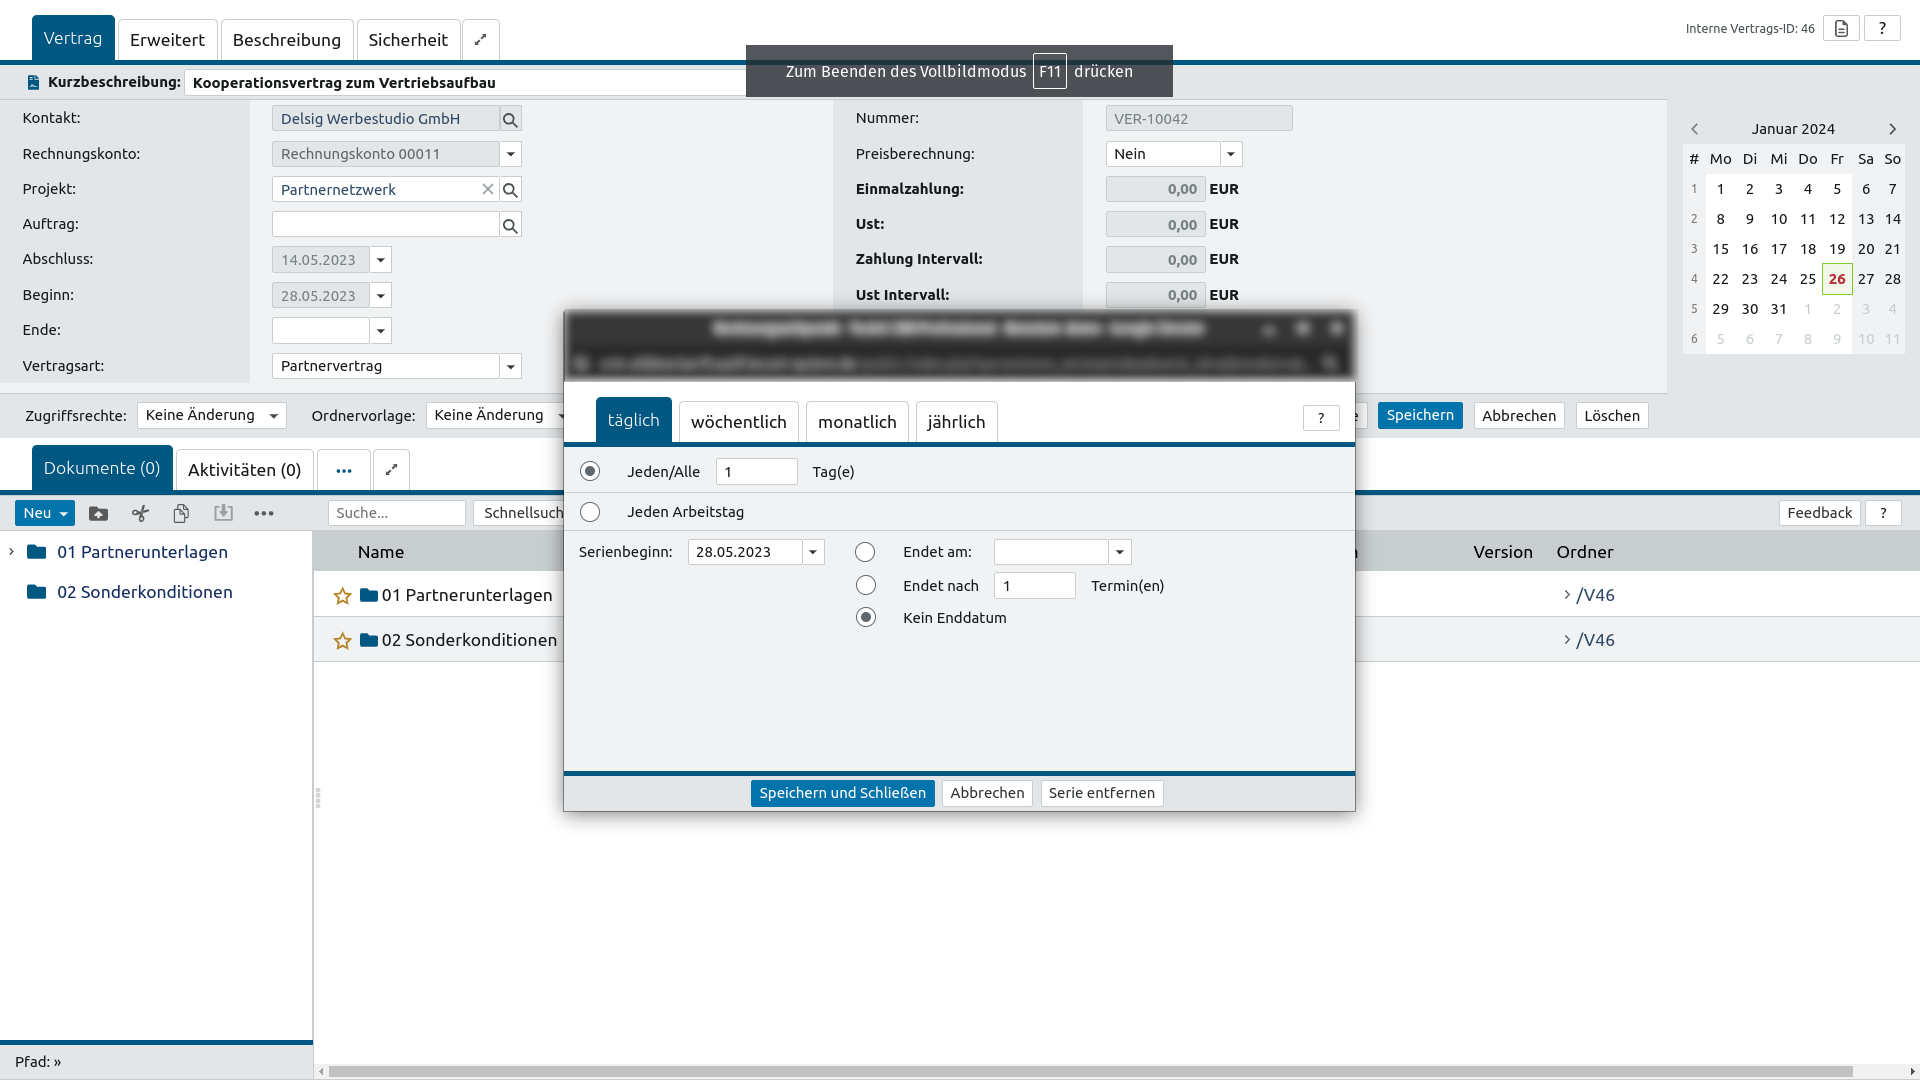The image size is (1920, 1080).
Task: Click the upload folder icon in documents toolbar
Action: click(x=98, y=513)
